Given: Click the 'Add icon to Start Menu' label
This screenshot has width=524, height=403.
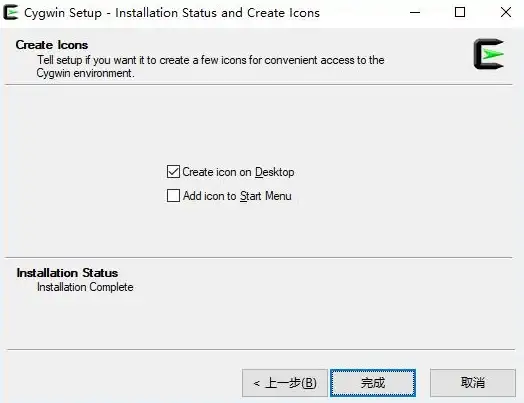Looking at the screenshot, I should click(237, 196).
